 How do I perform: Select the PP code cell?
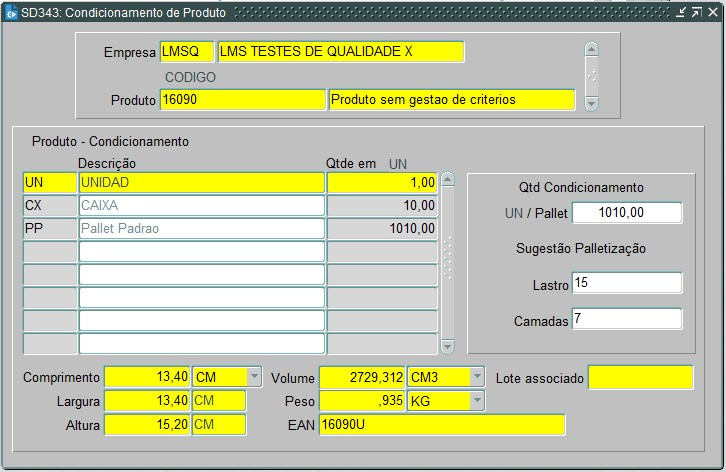(x=50, y=228)
